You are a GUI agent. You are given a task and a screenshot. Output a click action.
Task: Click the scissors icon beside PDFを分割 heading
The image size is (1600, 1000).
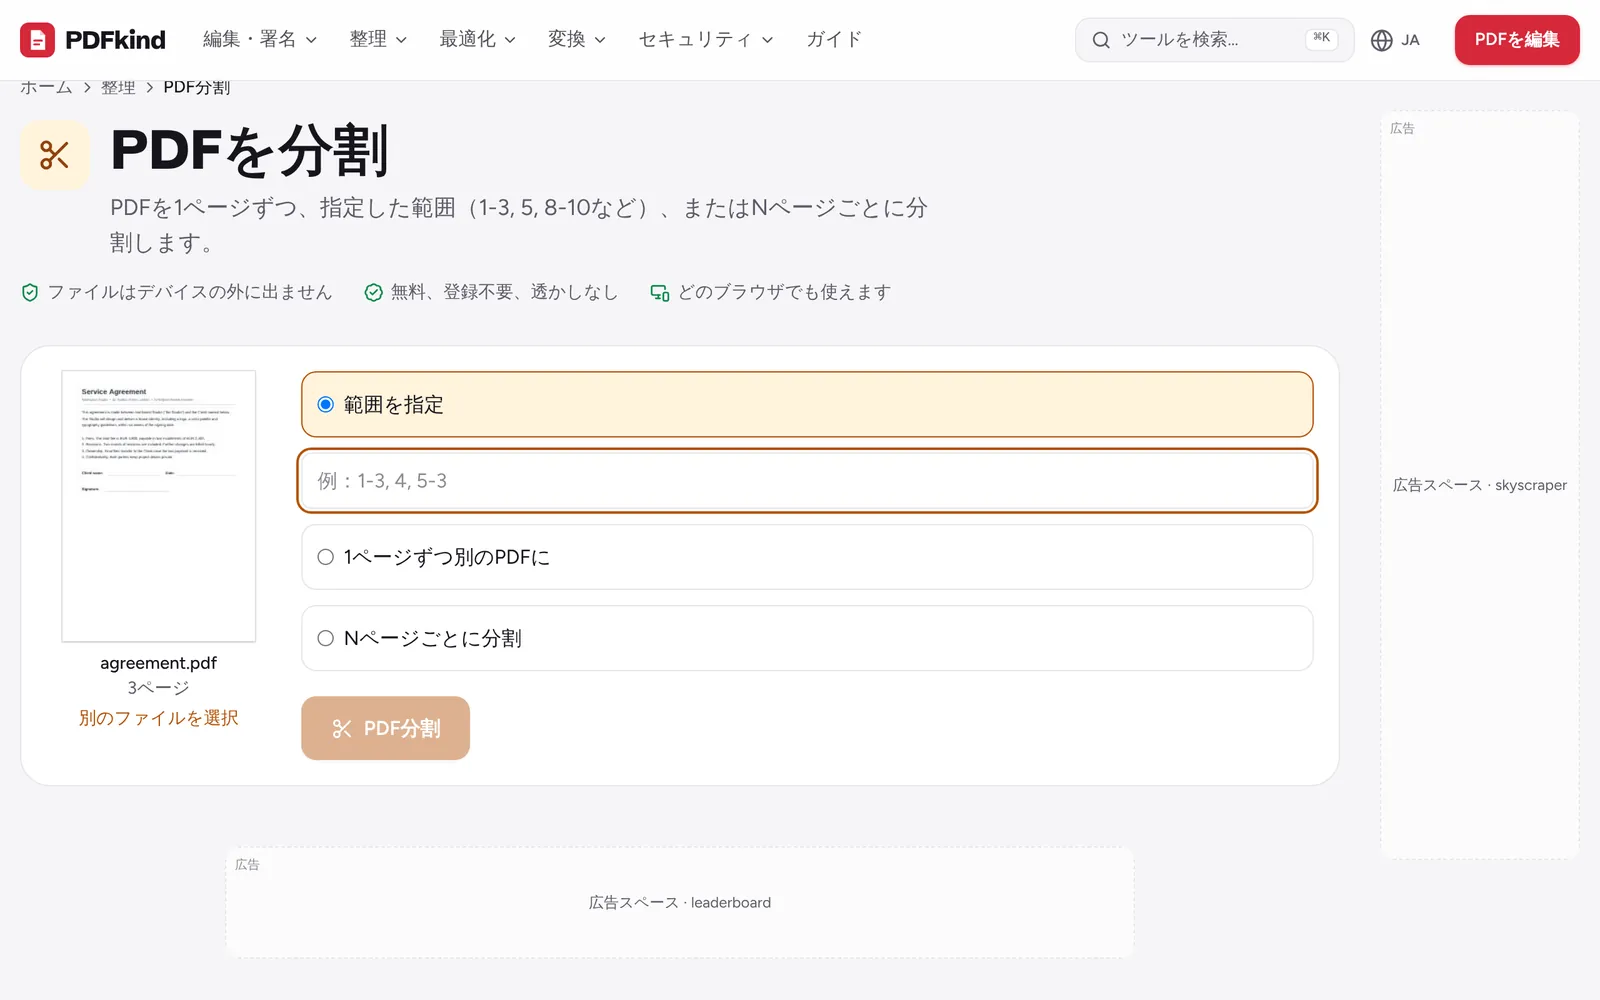coord(55,155)
